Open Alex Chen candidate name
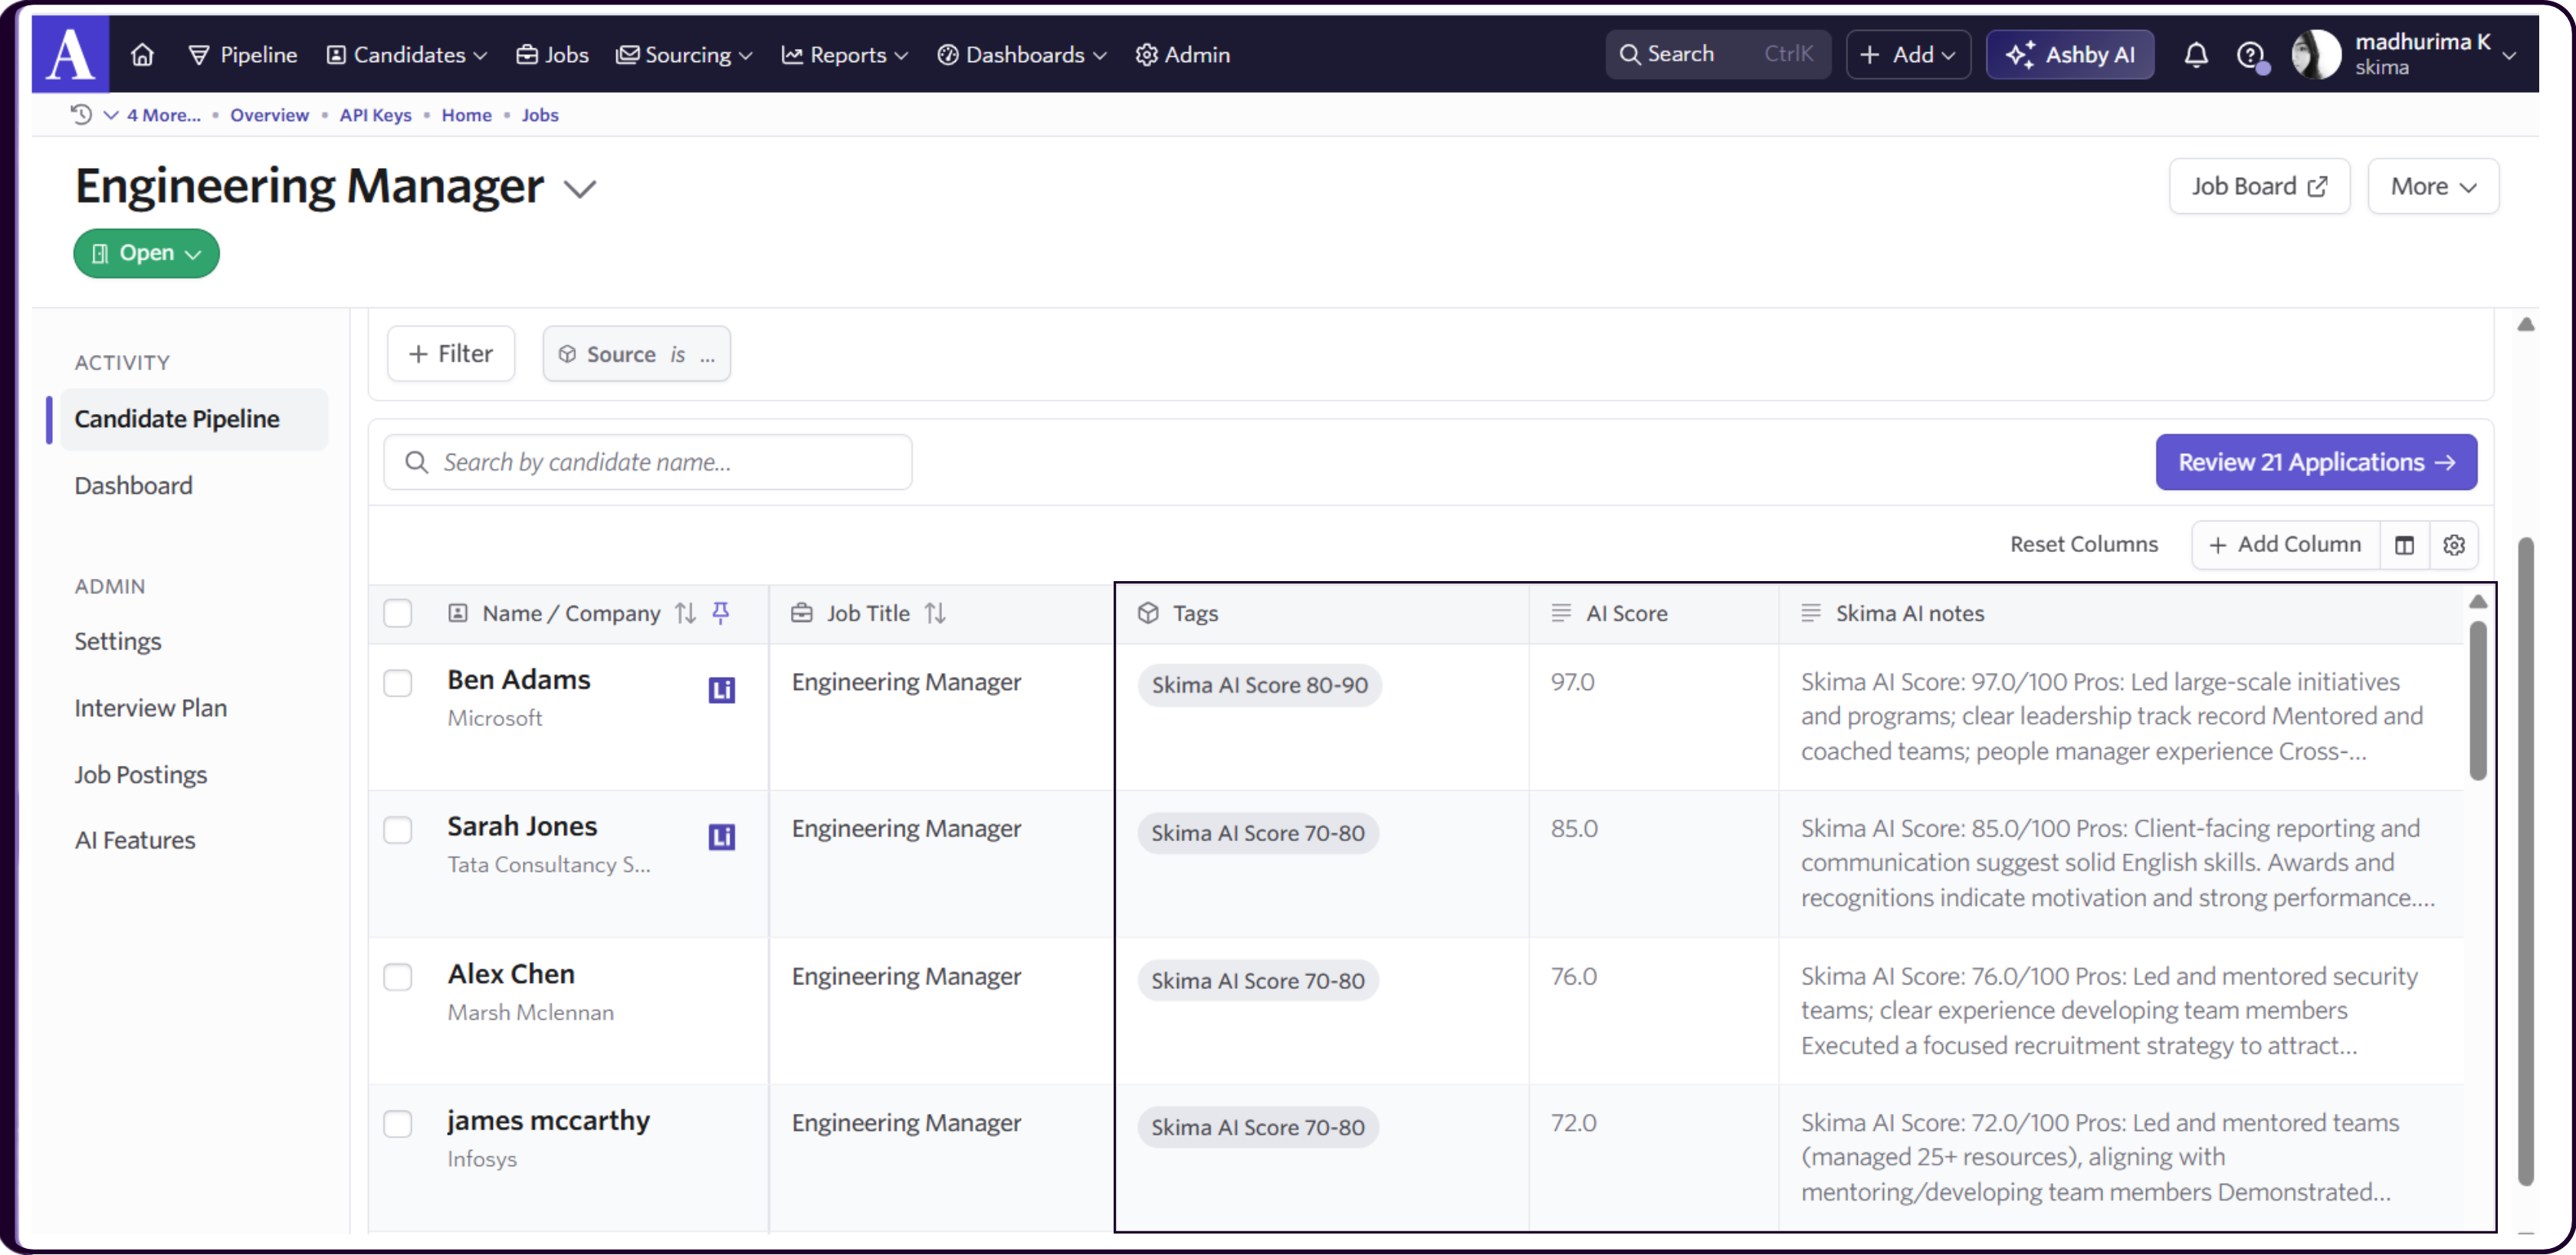This screenshot has width=2576, height=1255. point(510,973)
